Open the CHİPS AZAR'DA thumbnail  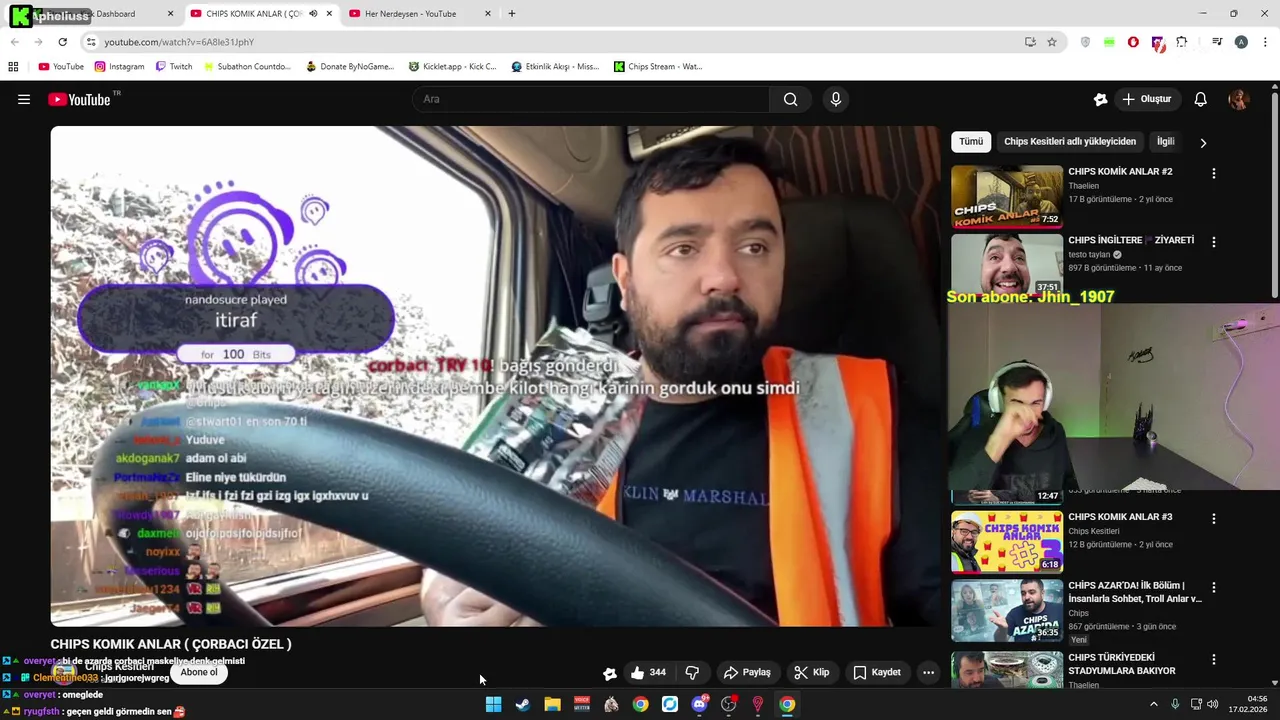1006,610
